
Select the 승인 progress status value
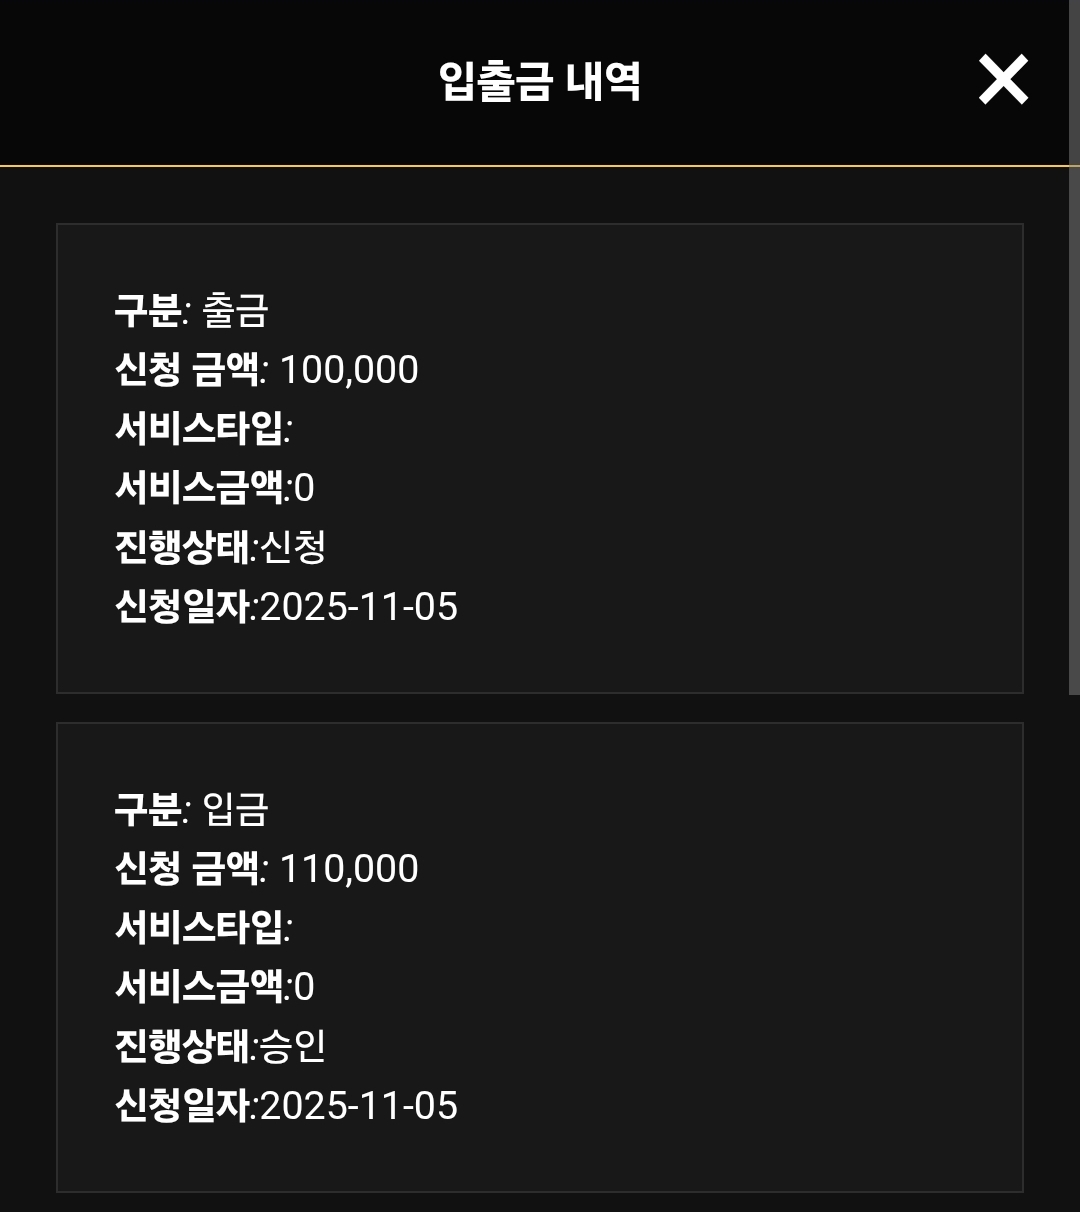pos(293,1046)
